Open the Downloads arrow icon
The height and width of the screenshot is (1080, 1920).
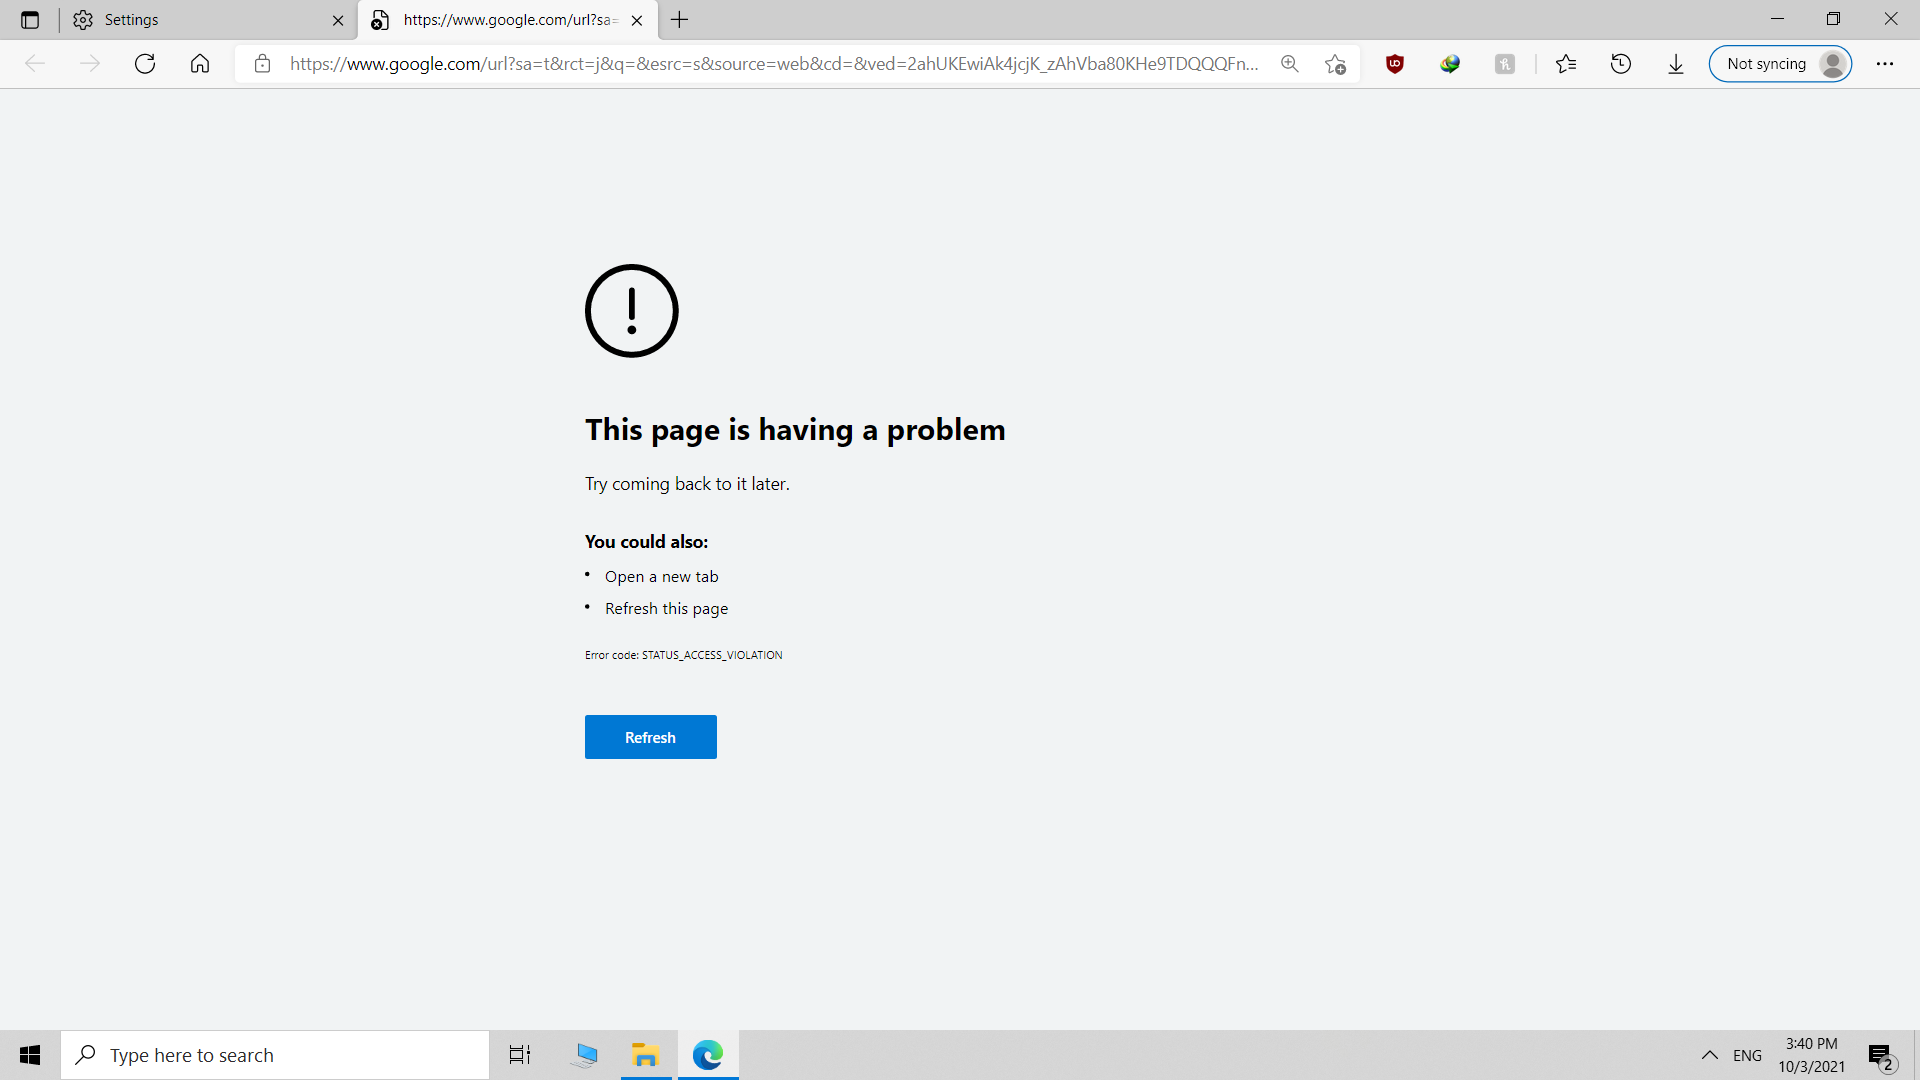(1676, 64)
